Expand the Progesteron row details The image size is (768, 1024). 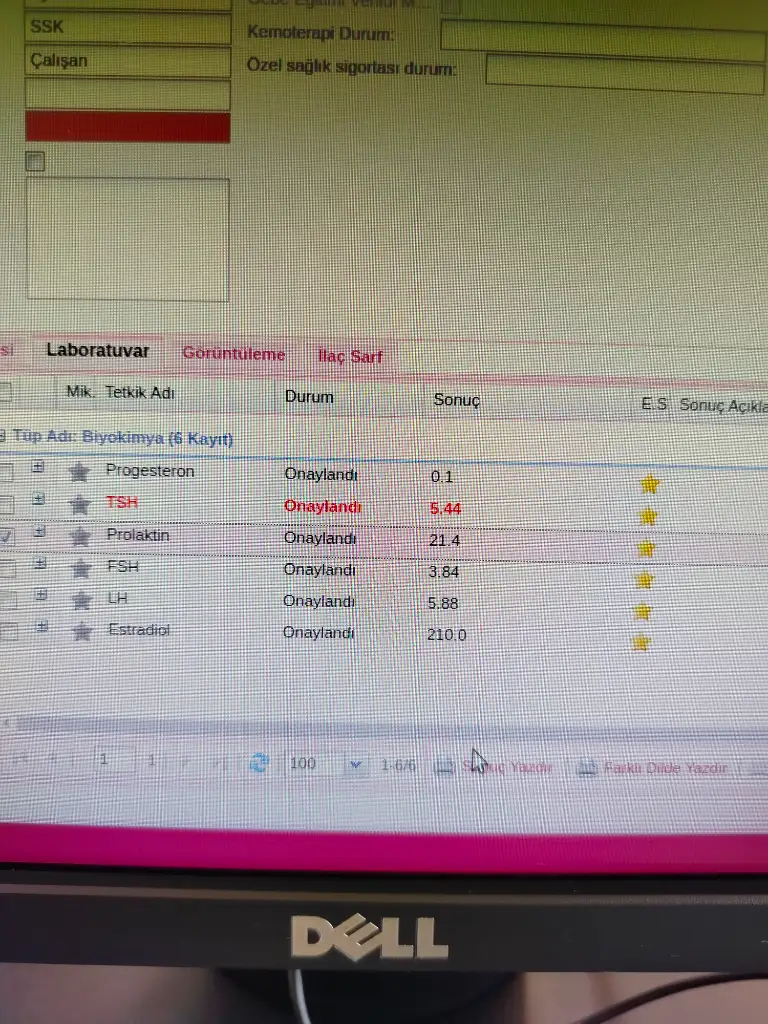(x=38, y=466)
